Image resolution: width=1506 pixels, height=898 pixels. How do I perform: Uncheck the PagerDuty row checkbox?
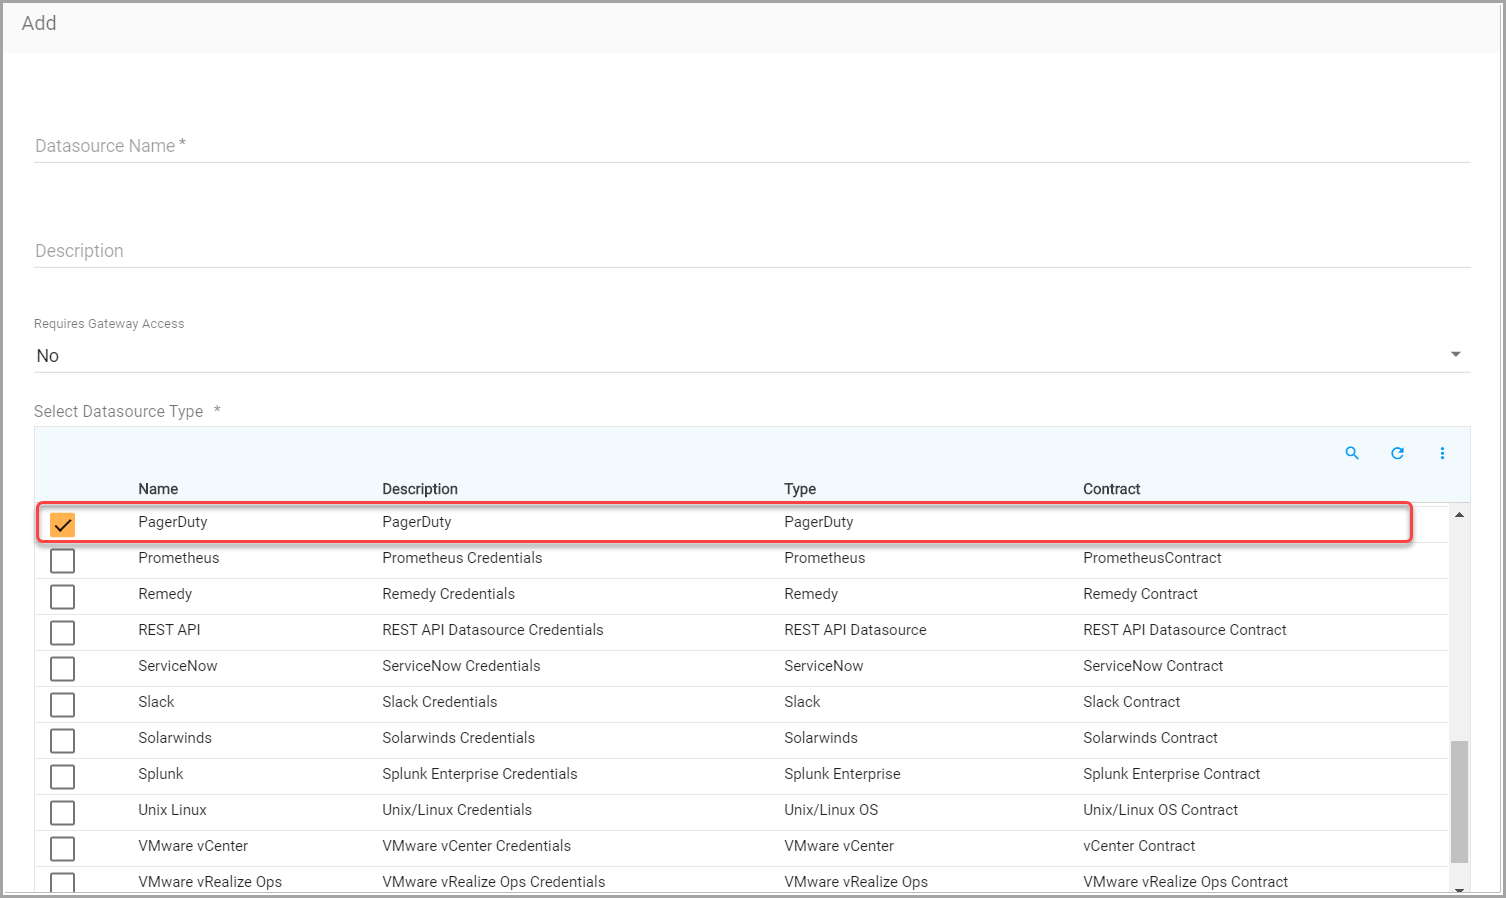pos(62,524)
